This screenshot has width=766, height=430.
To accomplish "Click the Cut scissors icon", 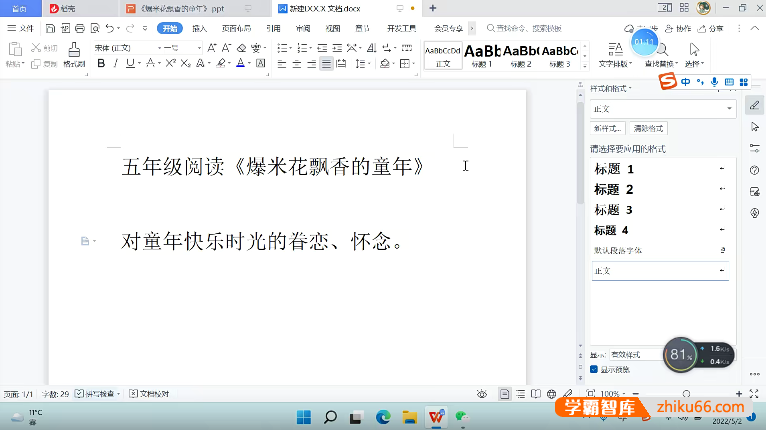I will coord(36,47).
